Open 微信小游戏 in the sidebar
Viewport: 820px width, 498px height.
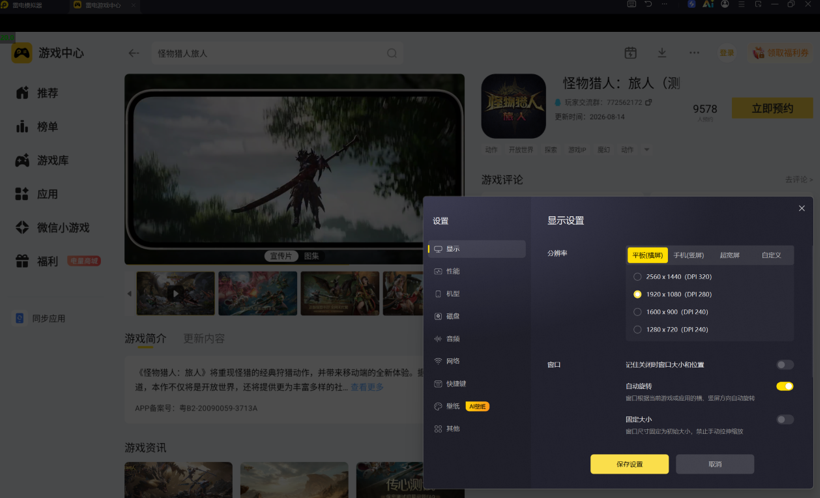(x=52, y=228)
